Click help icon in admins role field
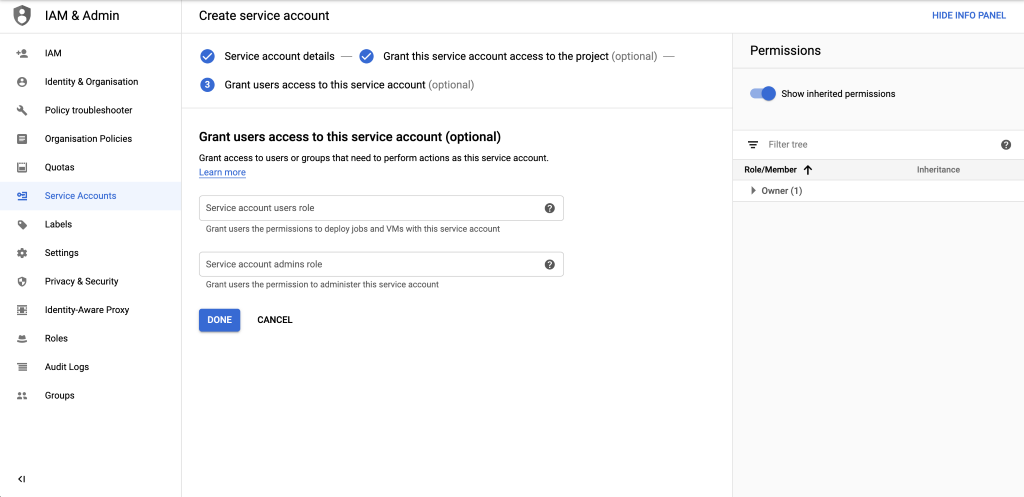 [x=549, y=265]
